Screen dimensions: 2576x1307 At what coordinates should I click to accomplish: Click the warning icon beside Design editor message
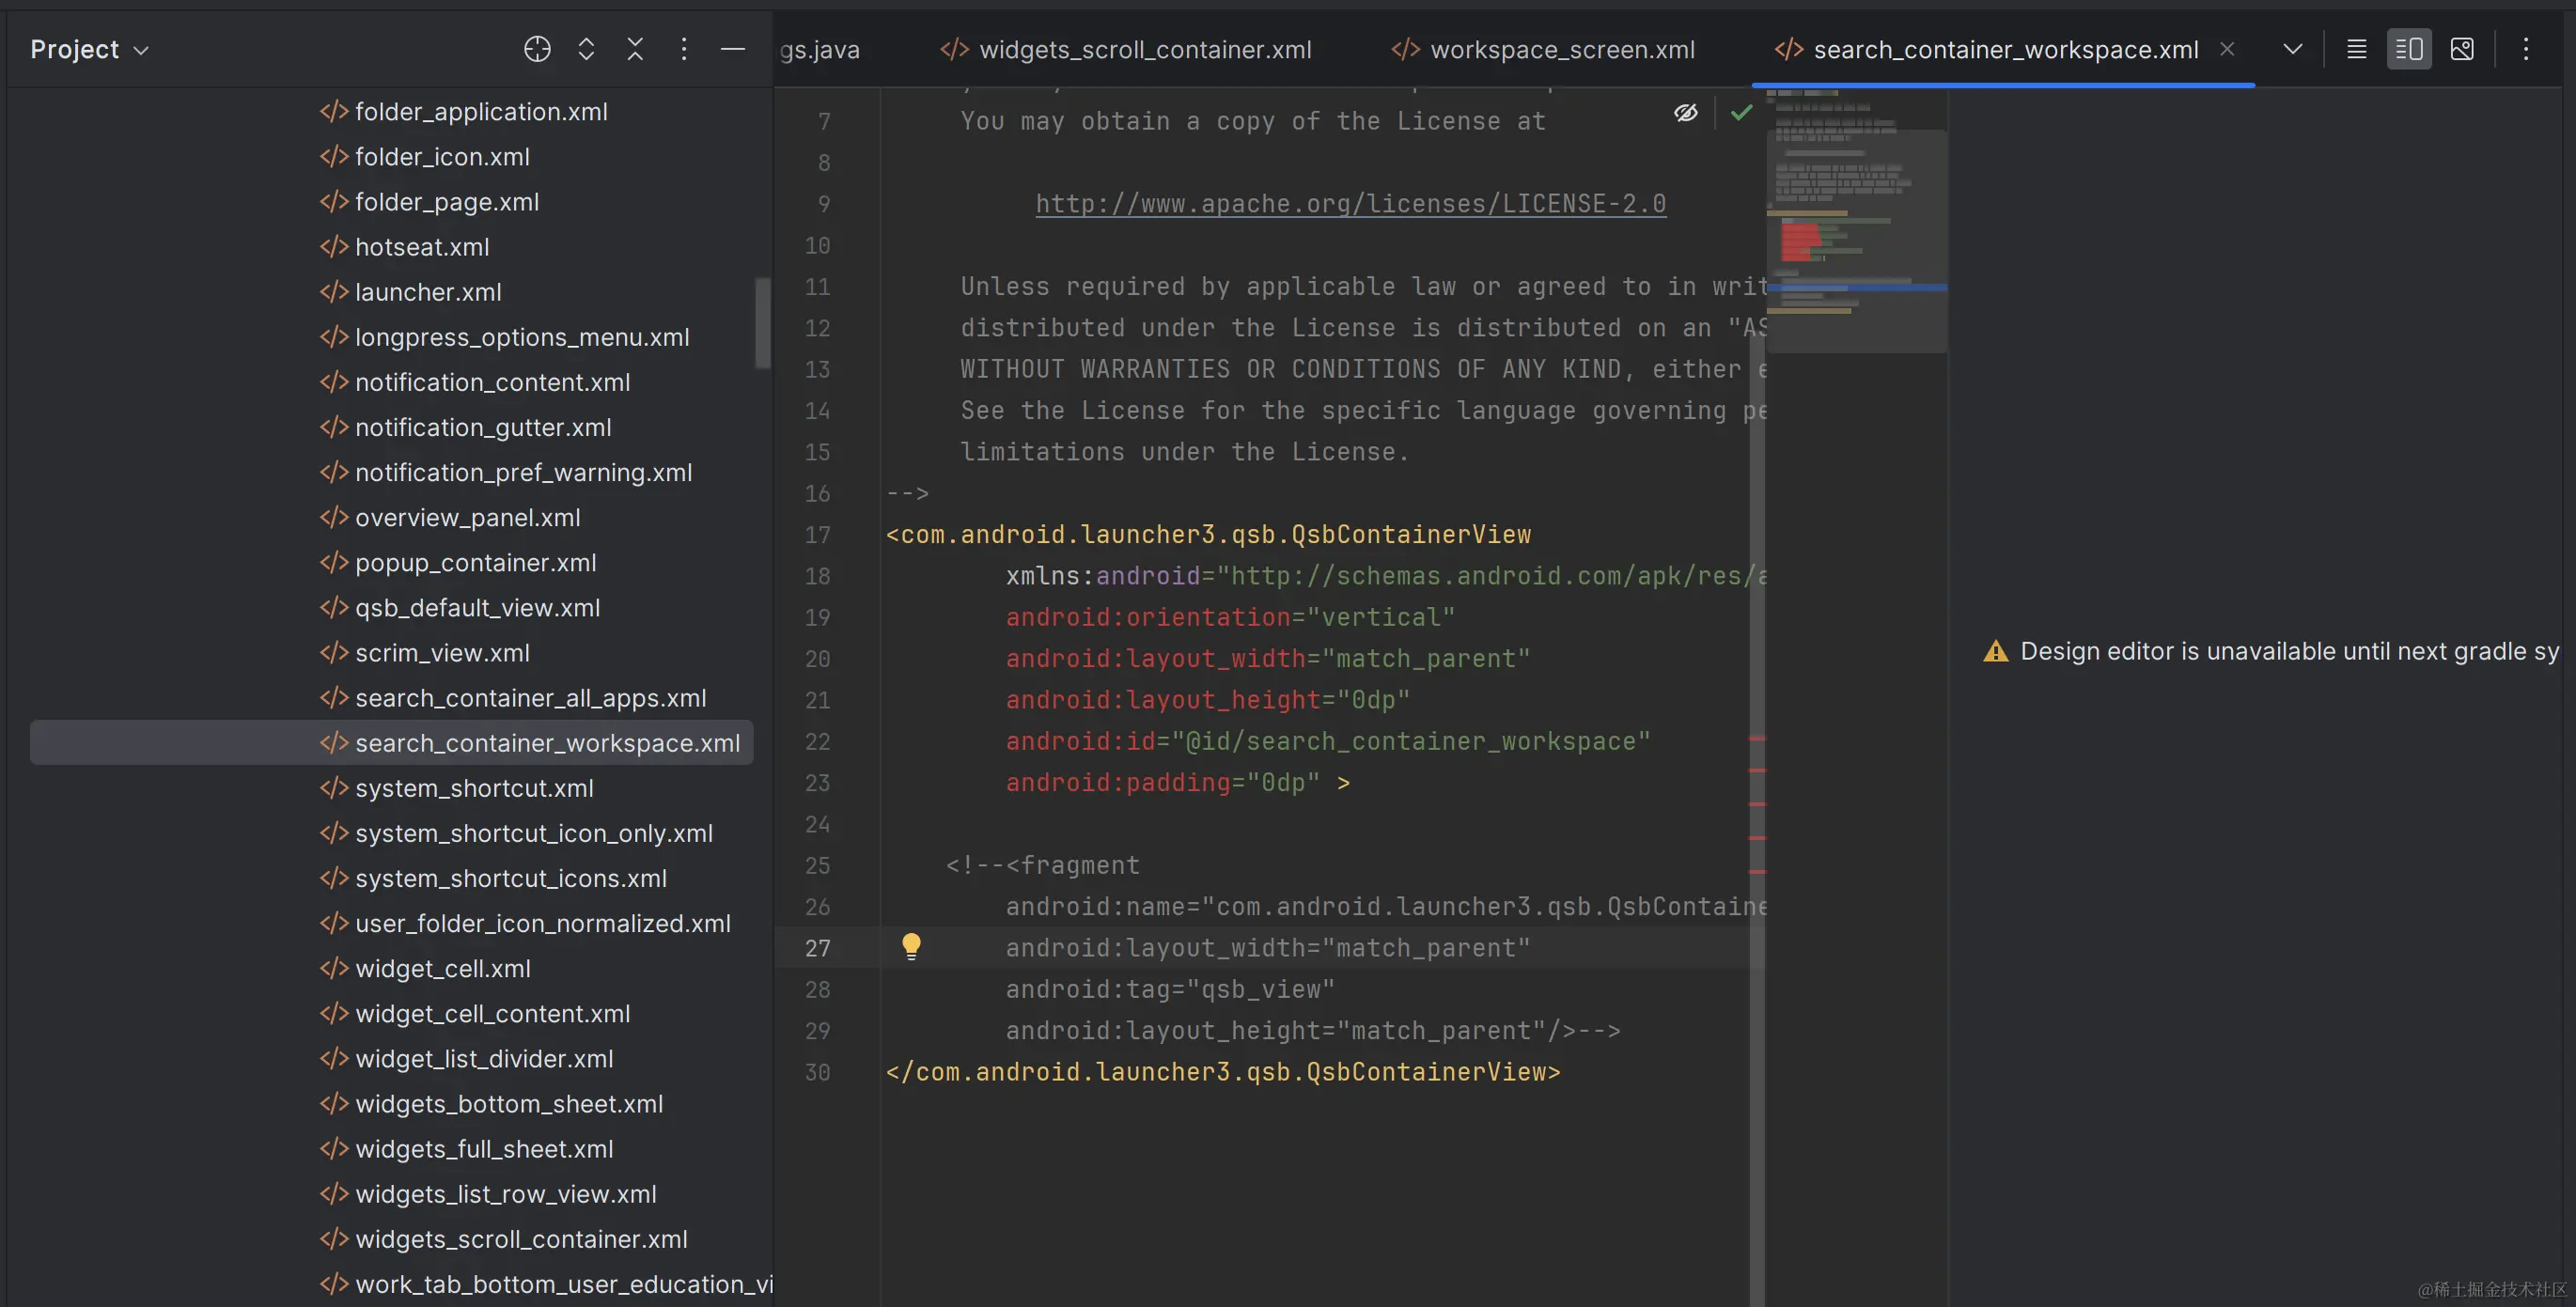[x=1995, y=651]
